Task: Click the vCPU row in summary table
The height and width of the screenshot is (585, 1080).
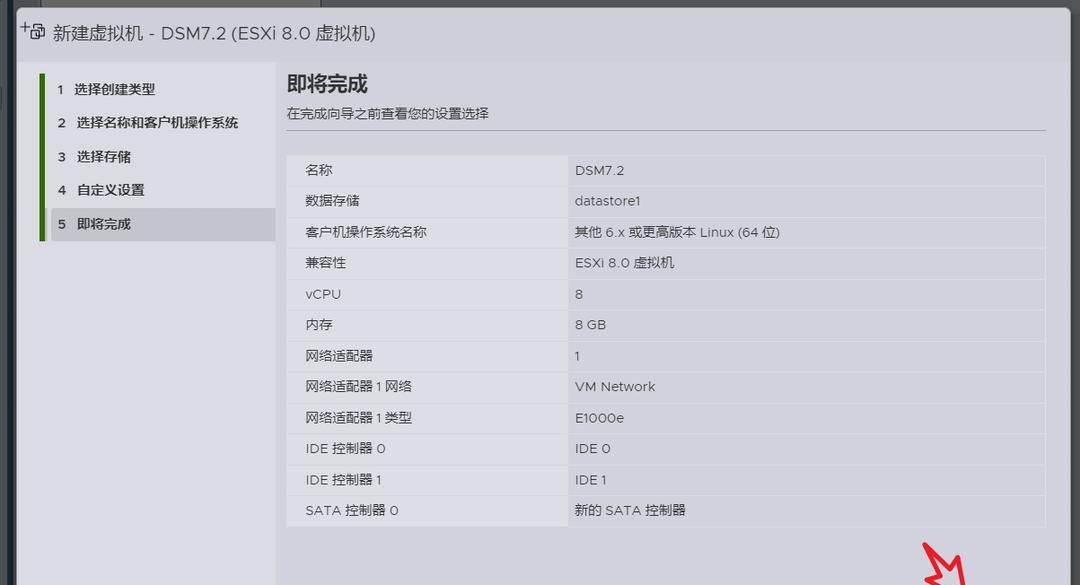Action: click(323, 294)
